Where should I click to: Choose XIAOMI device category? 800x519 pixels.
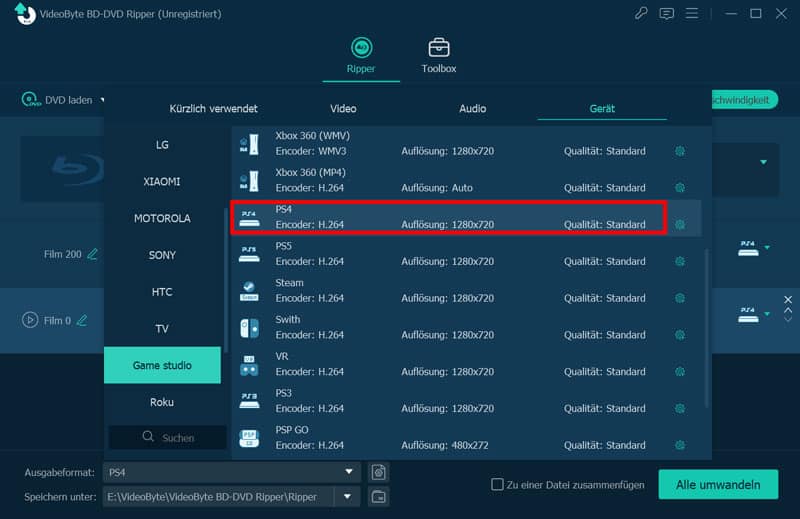(162, 182)
